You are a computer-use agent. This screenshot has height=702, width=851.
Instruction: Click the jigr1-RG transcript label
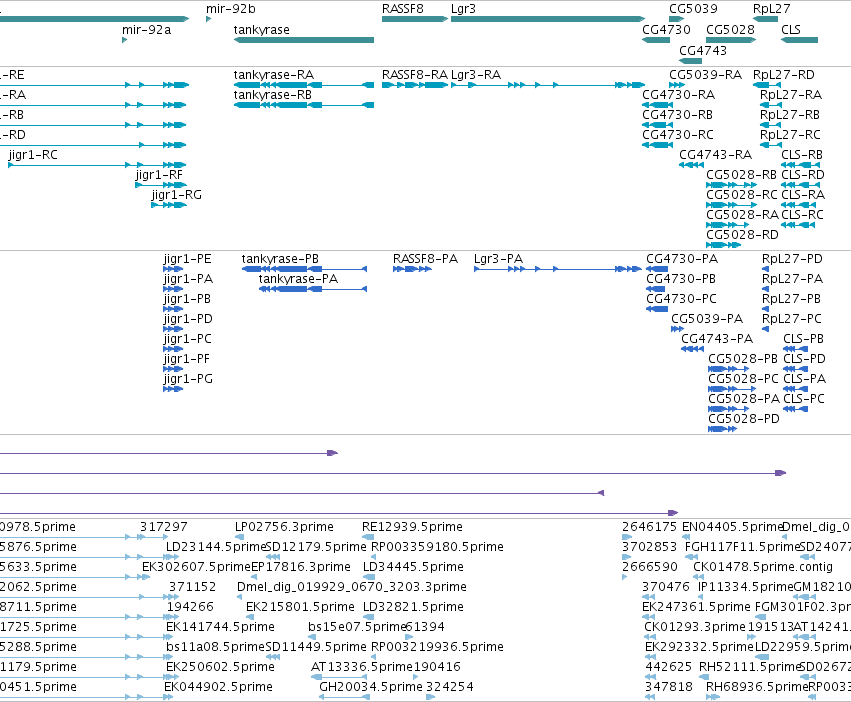pos(176,194)
